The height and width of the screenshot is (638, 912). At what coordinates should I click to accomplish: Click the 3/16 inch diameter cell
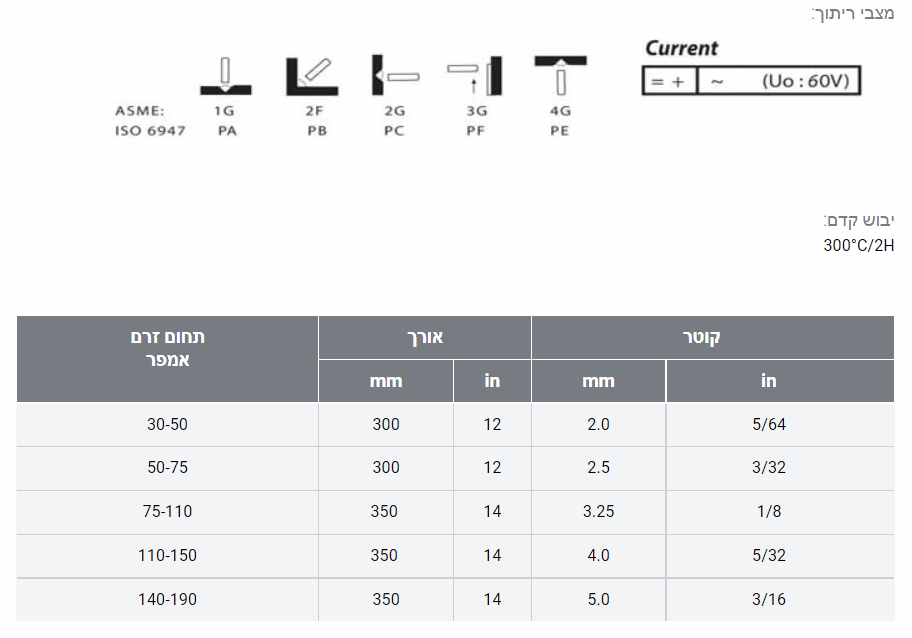768,599
